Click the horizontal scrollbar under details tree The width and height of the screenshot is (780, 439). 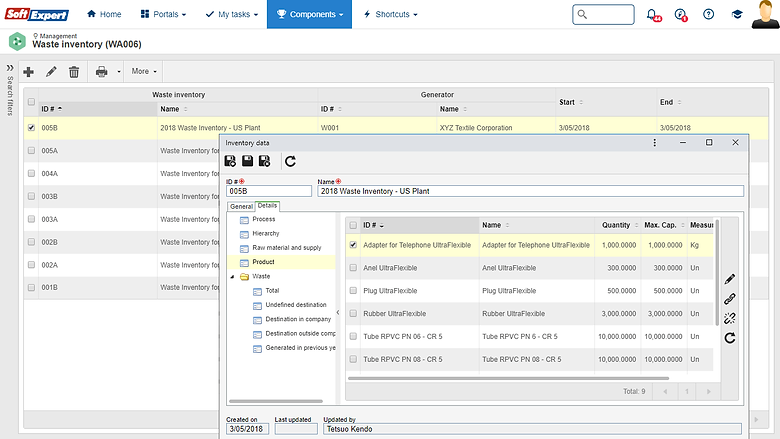coord(276,401)
